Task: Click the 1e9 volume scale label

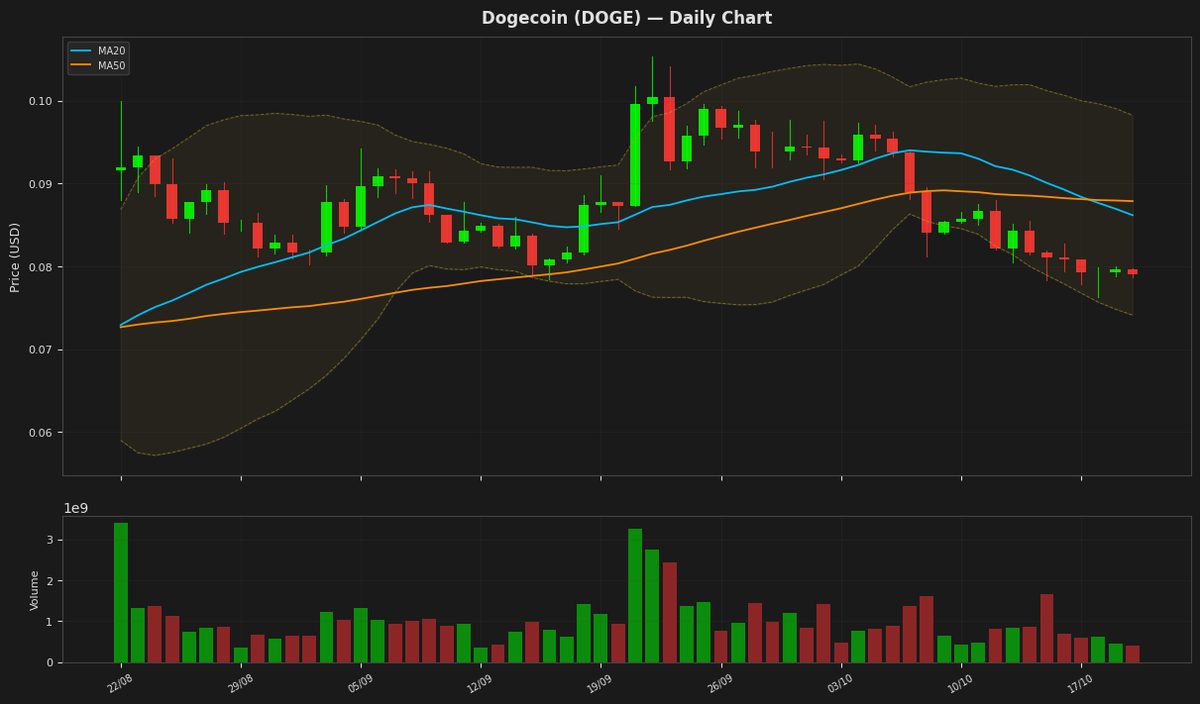Action: coord(76,508)
